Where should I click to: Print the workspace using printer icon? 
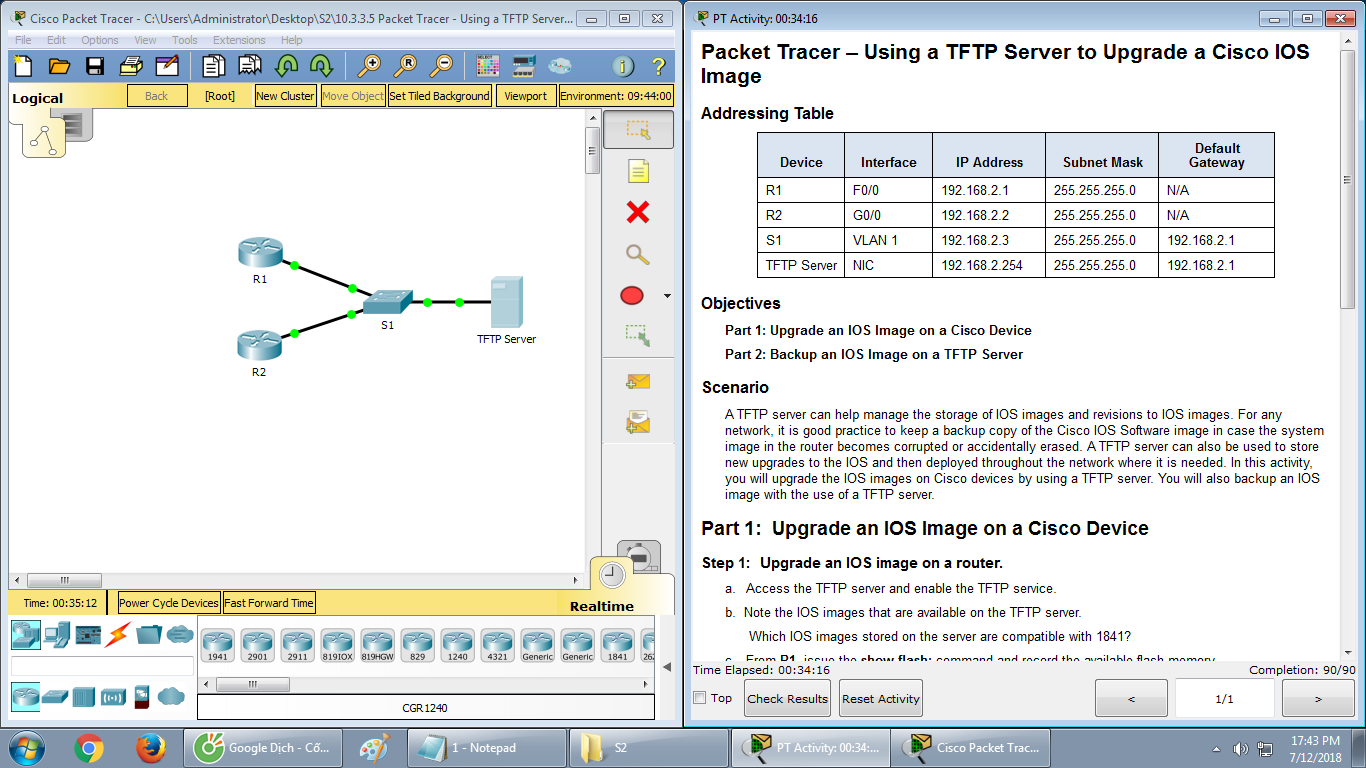[131, 66]
